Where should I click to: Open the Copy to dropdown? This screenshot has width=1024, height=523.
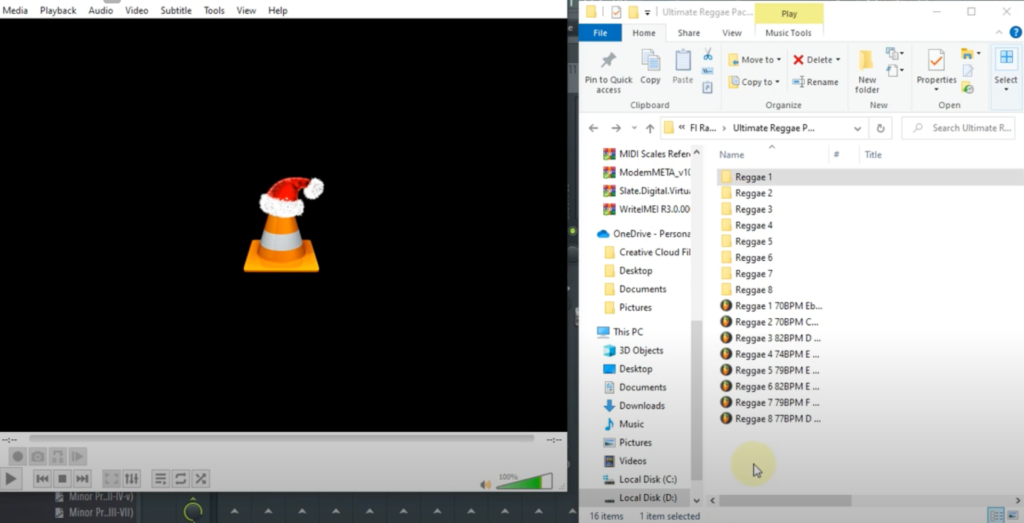(754, 82)
